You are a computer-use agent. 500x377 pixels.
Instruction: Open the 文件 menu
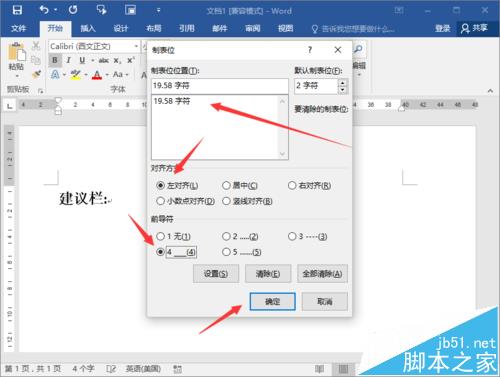(x=18, y=28)
